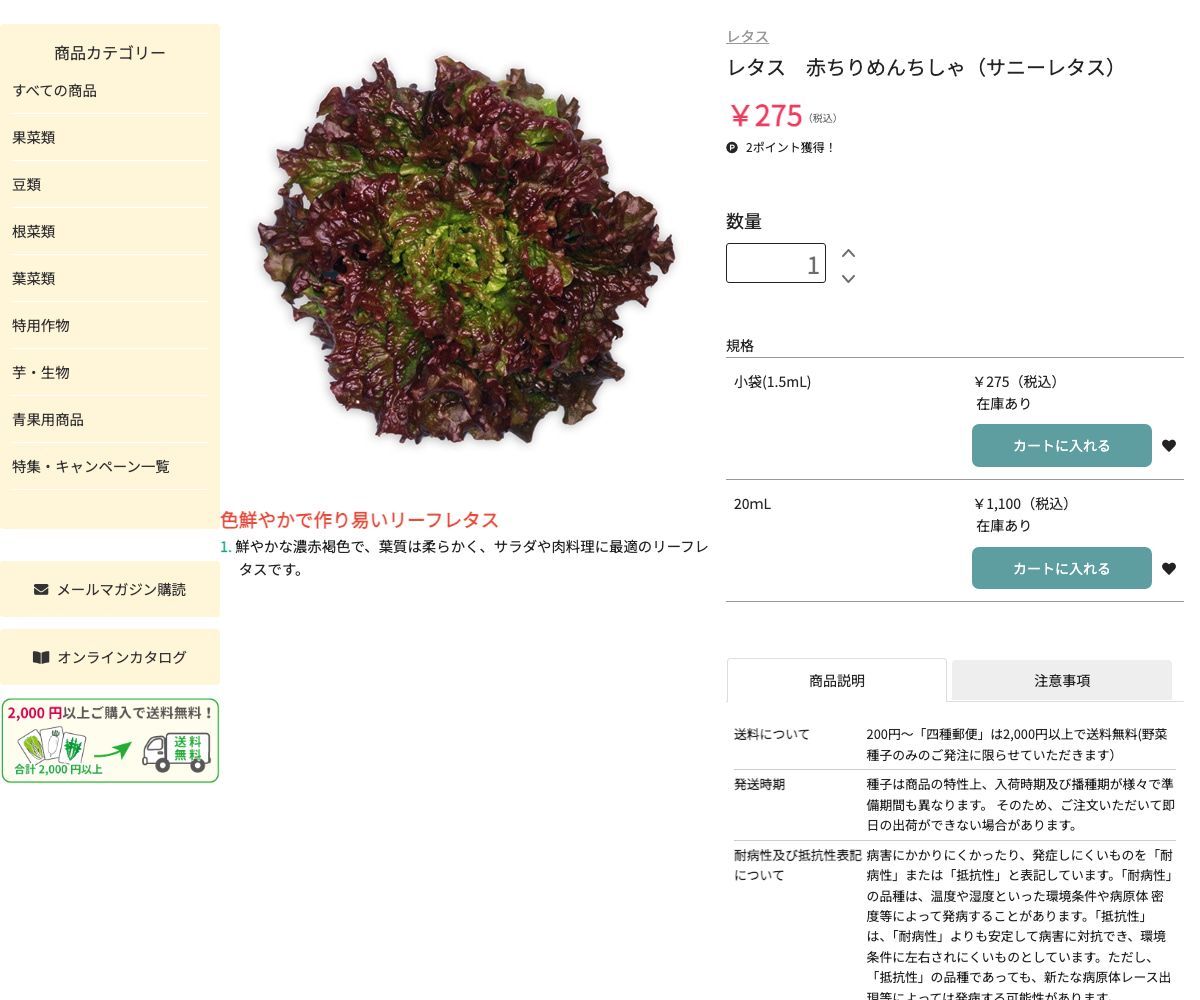Viewport: 1200px width, 1000px height.
Task: Add the 20mL size to cart
Action: coord(1061,569)
